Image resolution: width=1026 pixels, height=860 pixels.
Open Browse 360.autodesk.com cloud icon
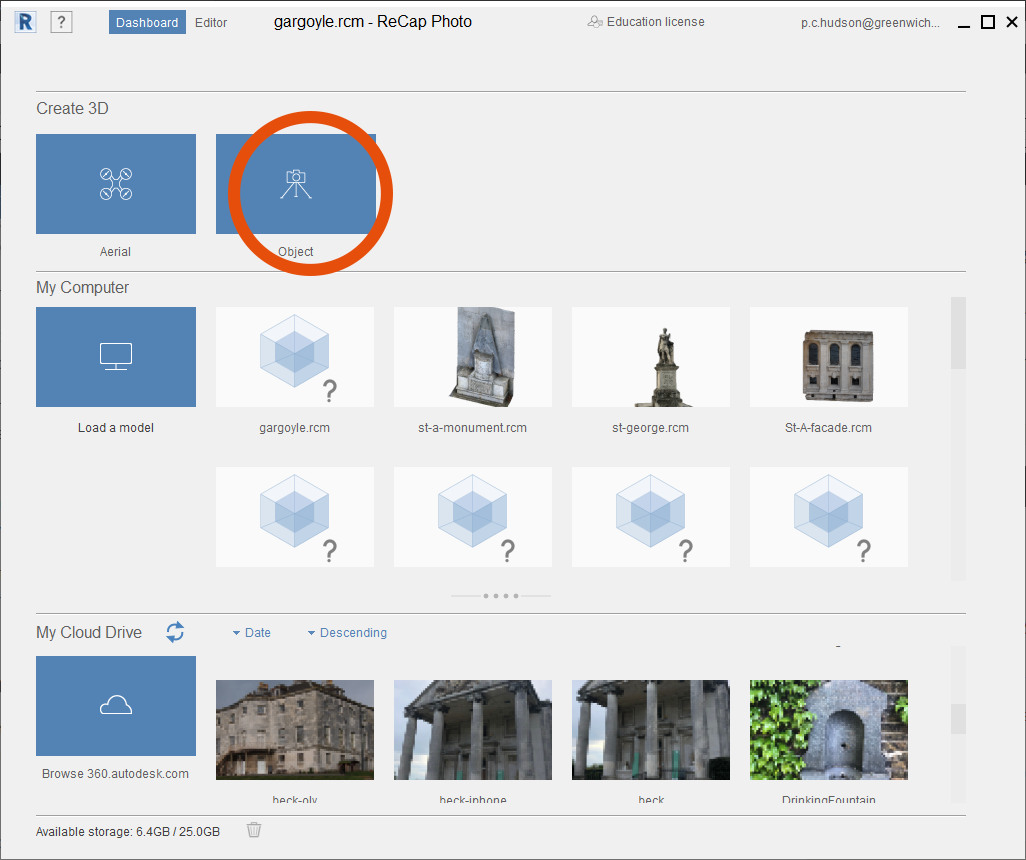pyautogui.click(x=115, y=706)
